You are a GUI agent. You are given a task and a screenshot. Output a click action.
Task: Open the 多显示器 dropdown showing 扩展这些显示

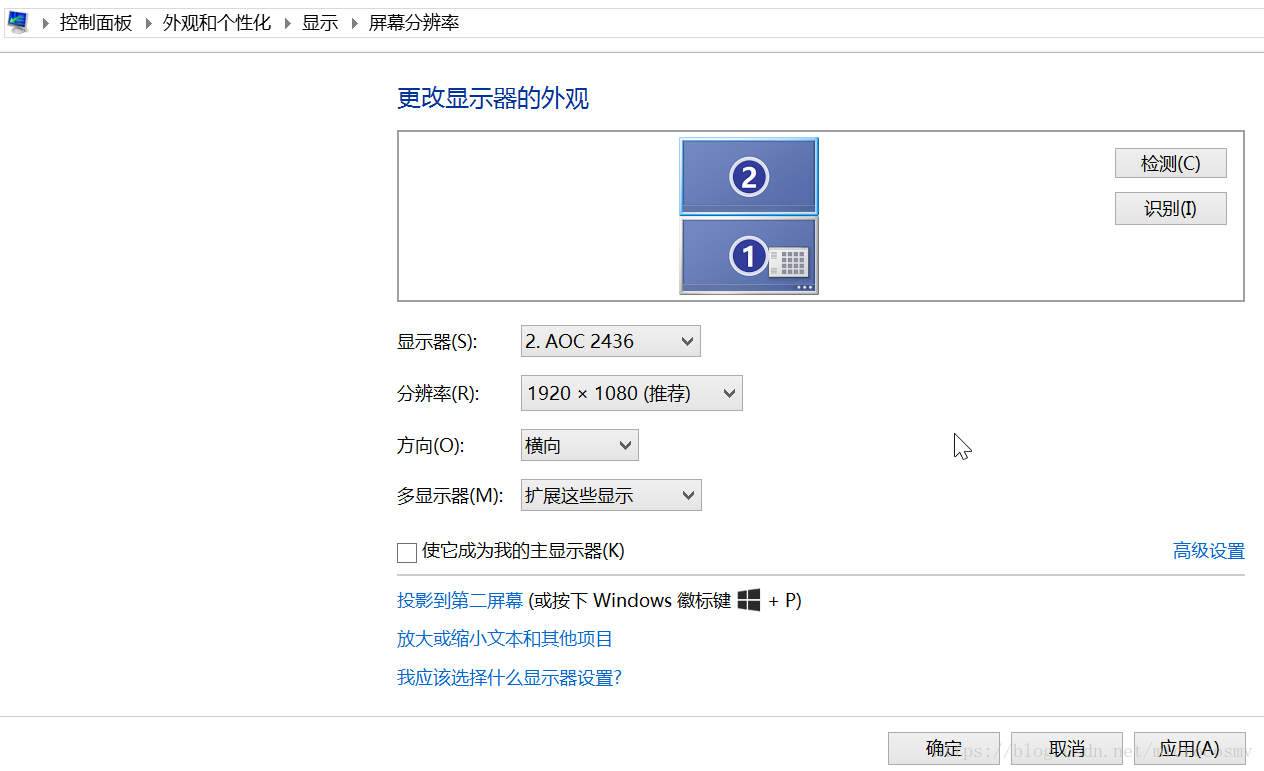(611, 495)
